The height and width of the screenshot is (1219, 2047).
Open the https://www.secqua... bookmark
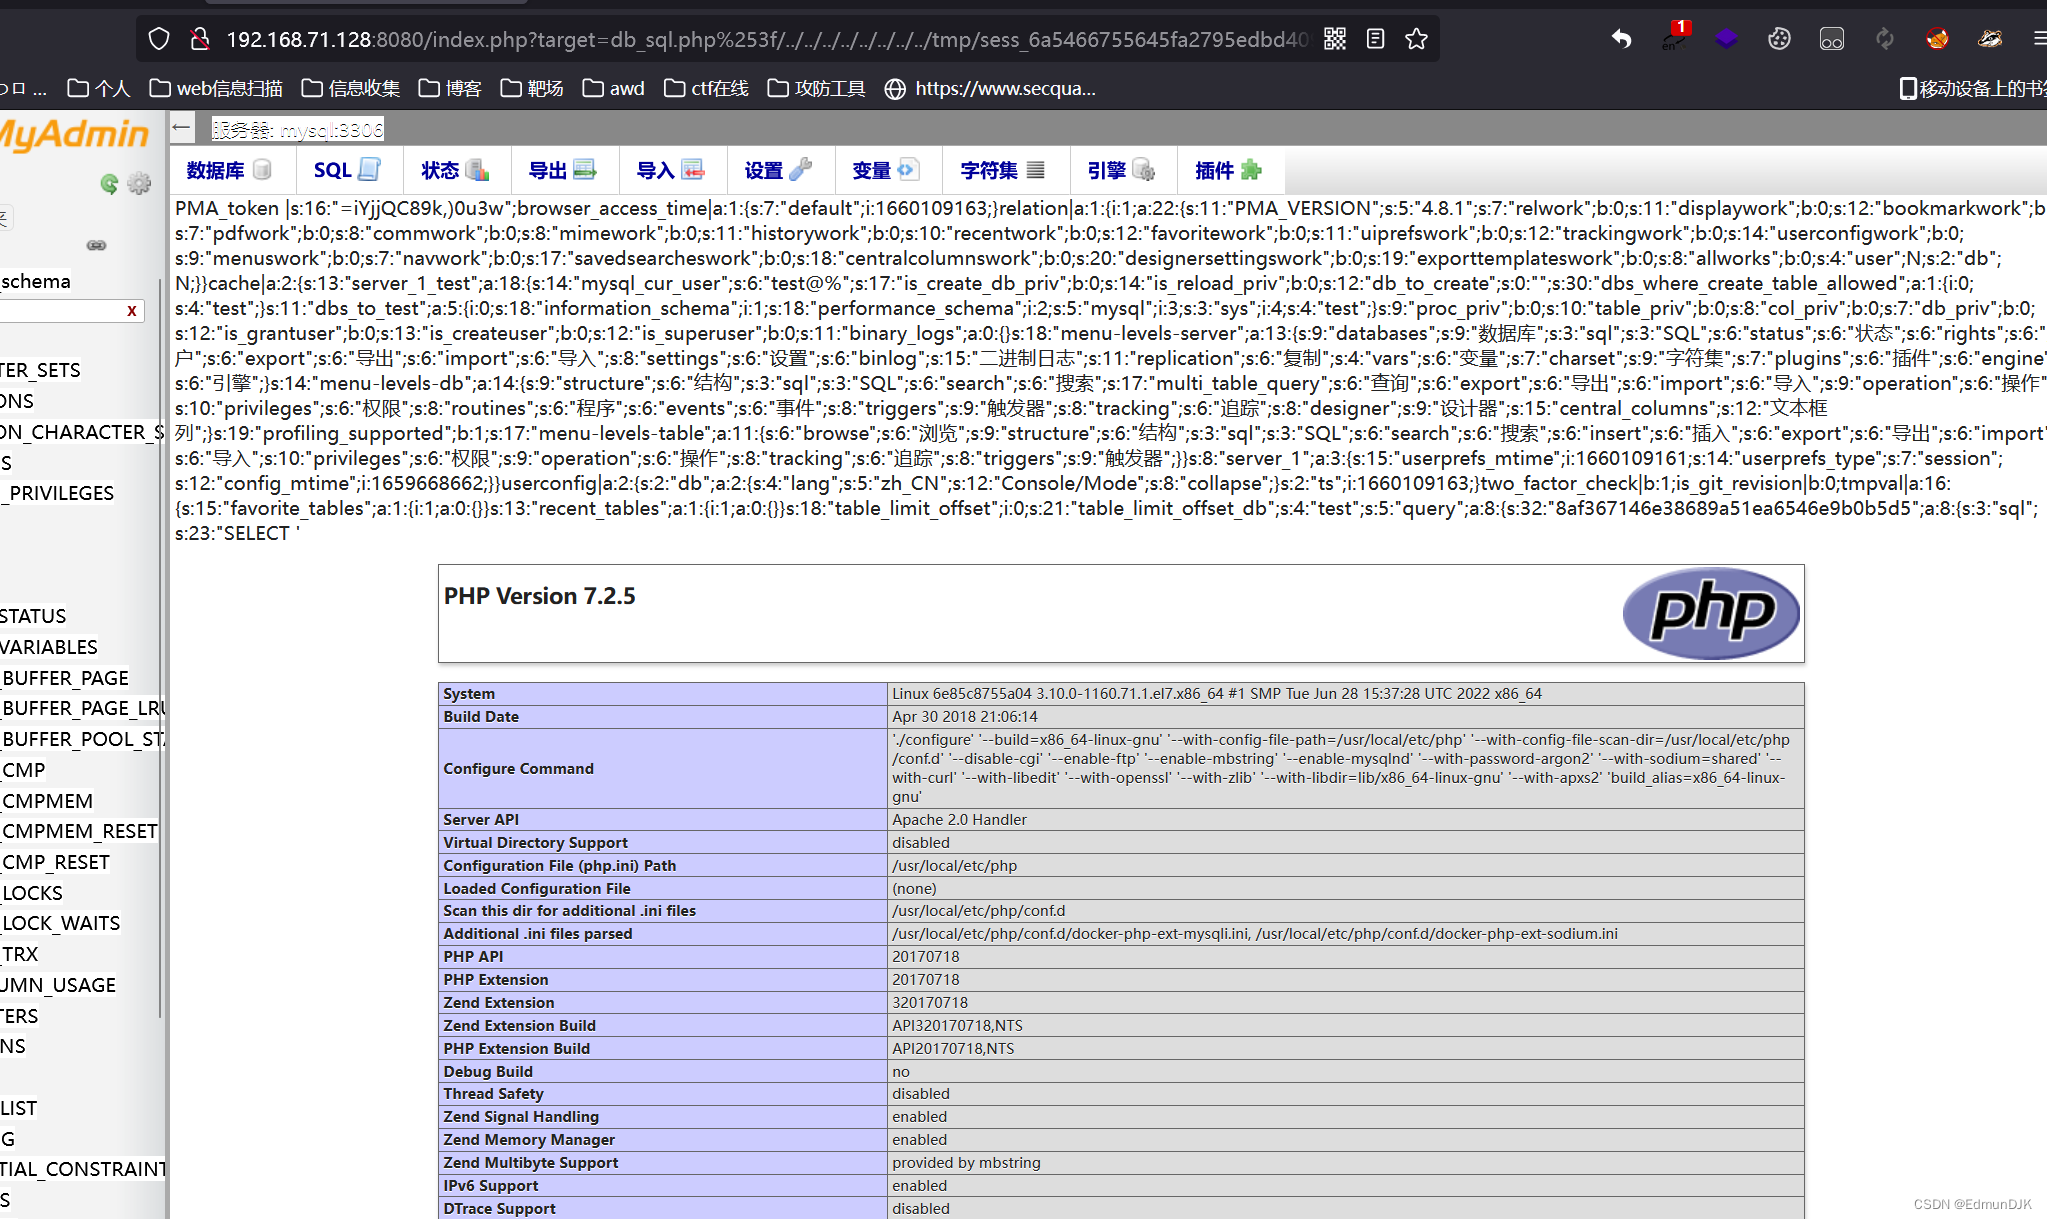click(990, 88)
